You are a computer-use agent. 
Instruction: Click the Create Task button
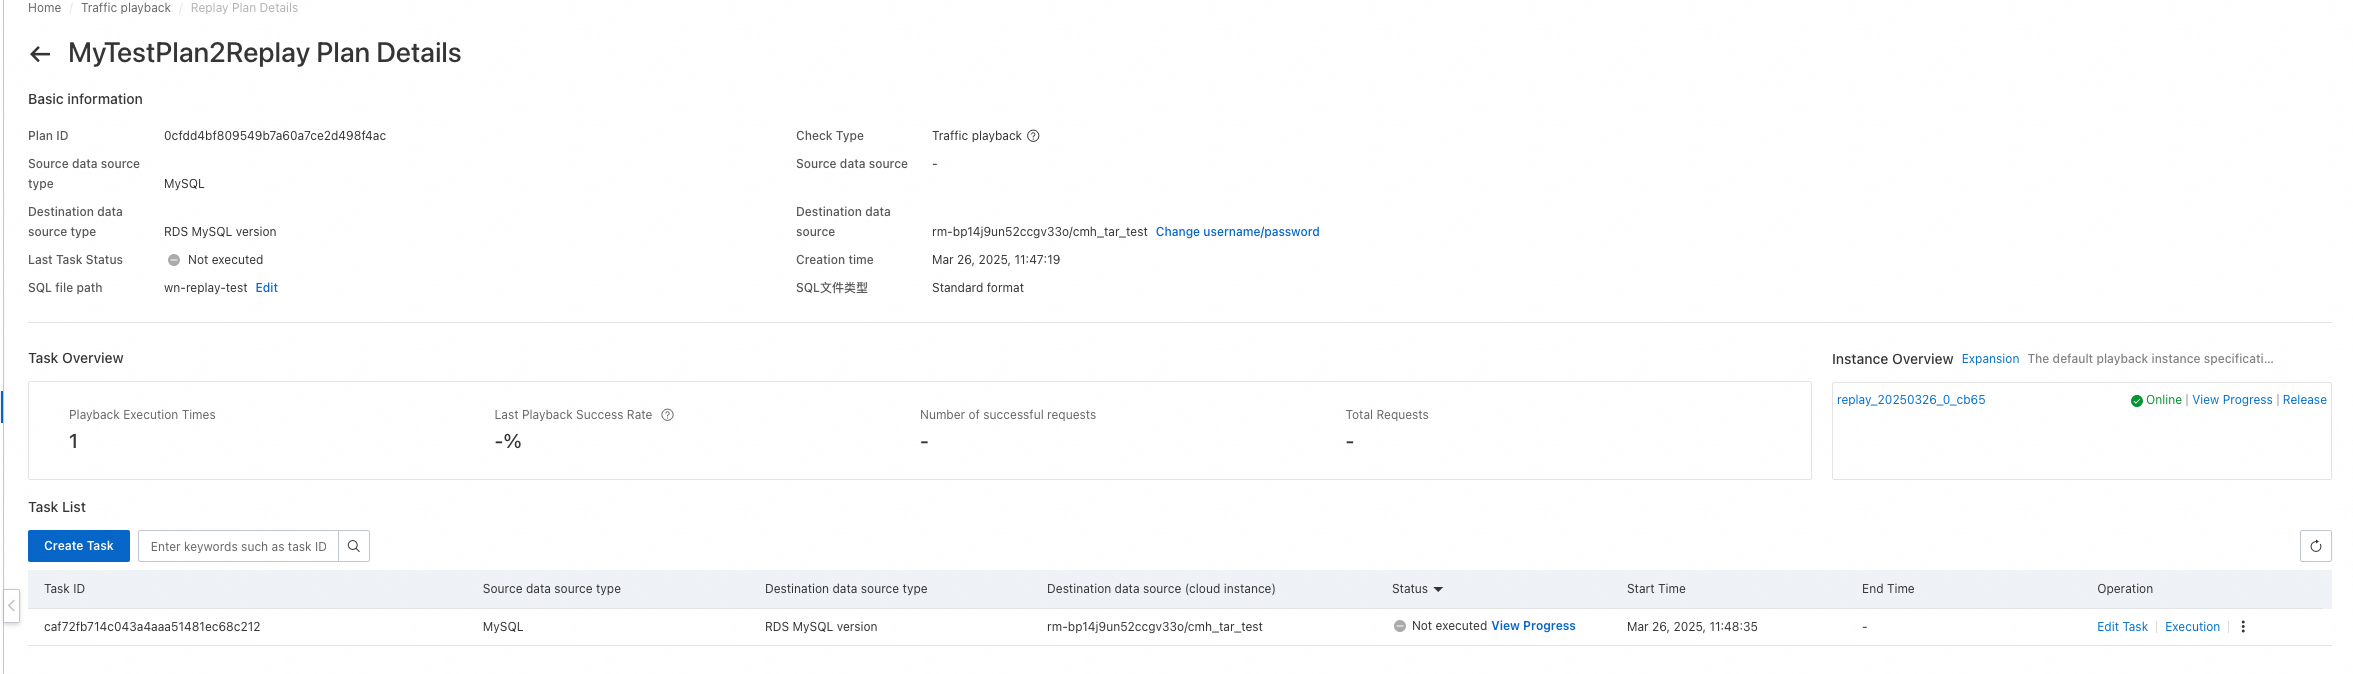pos(79,546)
